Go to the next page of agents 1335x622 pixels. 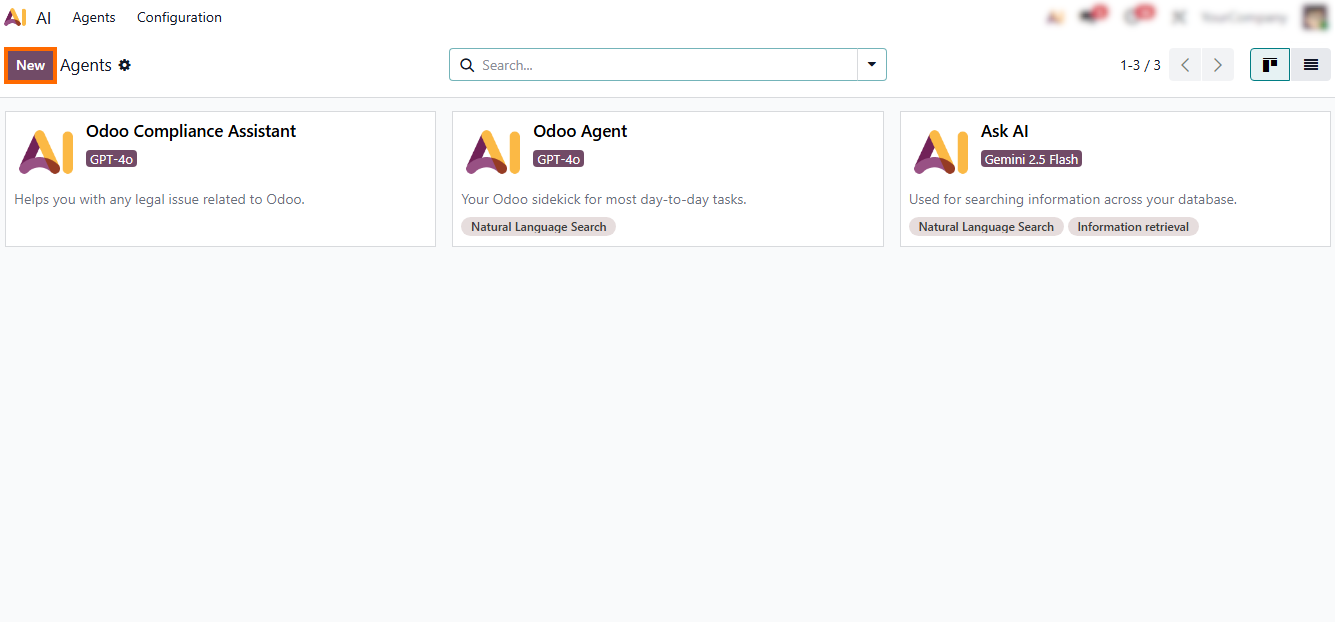[x=1217, y=65]
